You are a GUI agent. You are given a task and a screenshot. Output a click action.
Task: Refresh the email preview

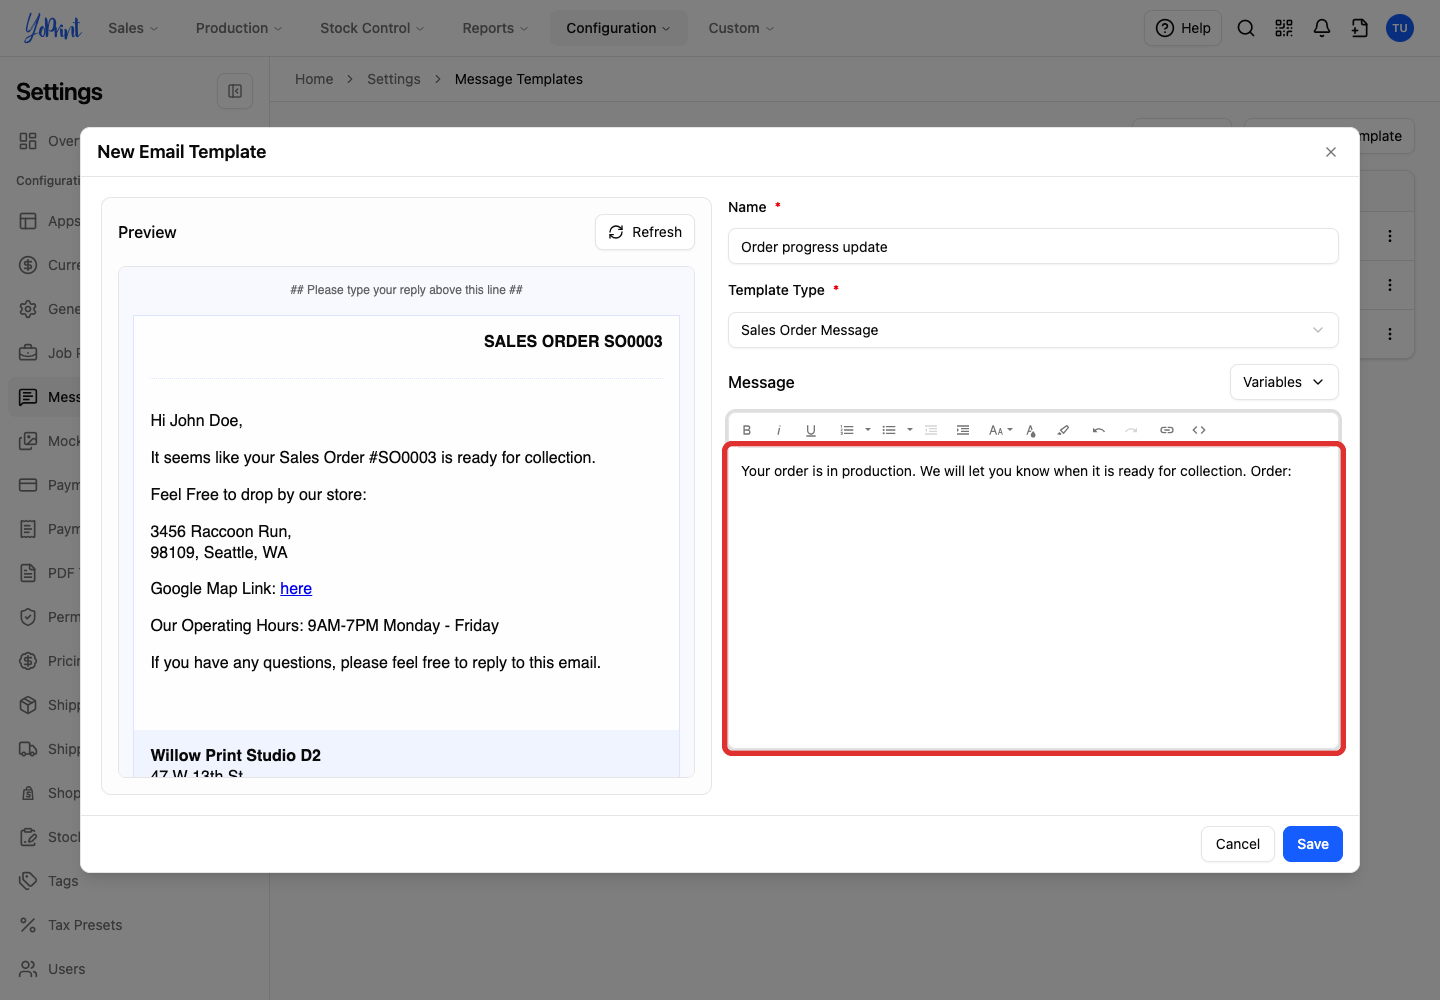click(x=645, y=232)
